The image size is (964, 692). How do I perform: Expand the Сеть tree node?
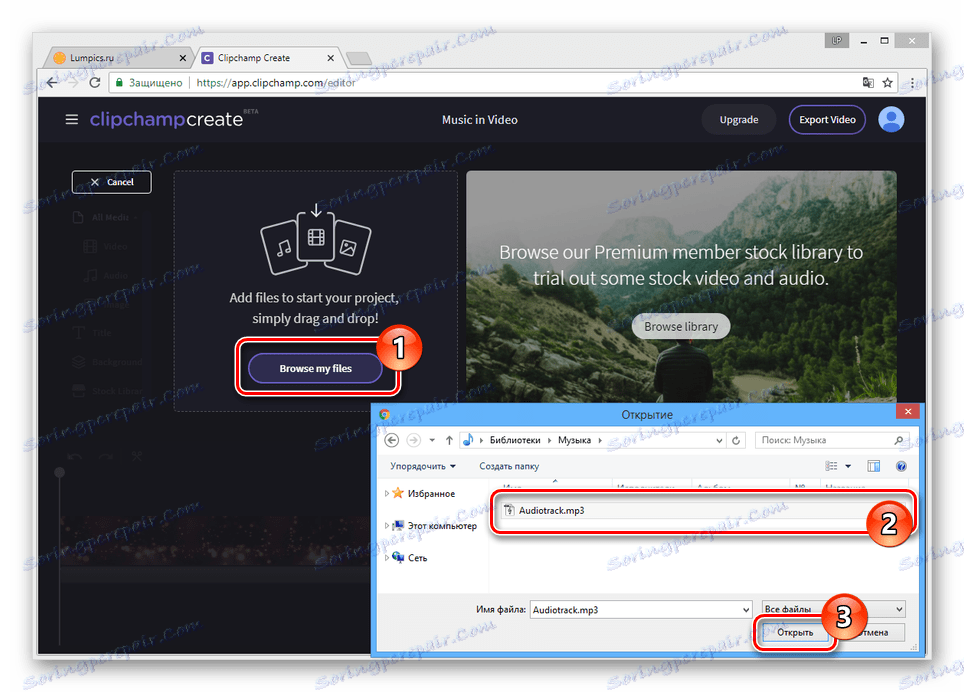(387, 557)
